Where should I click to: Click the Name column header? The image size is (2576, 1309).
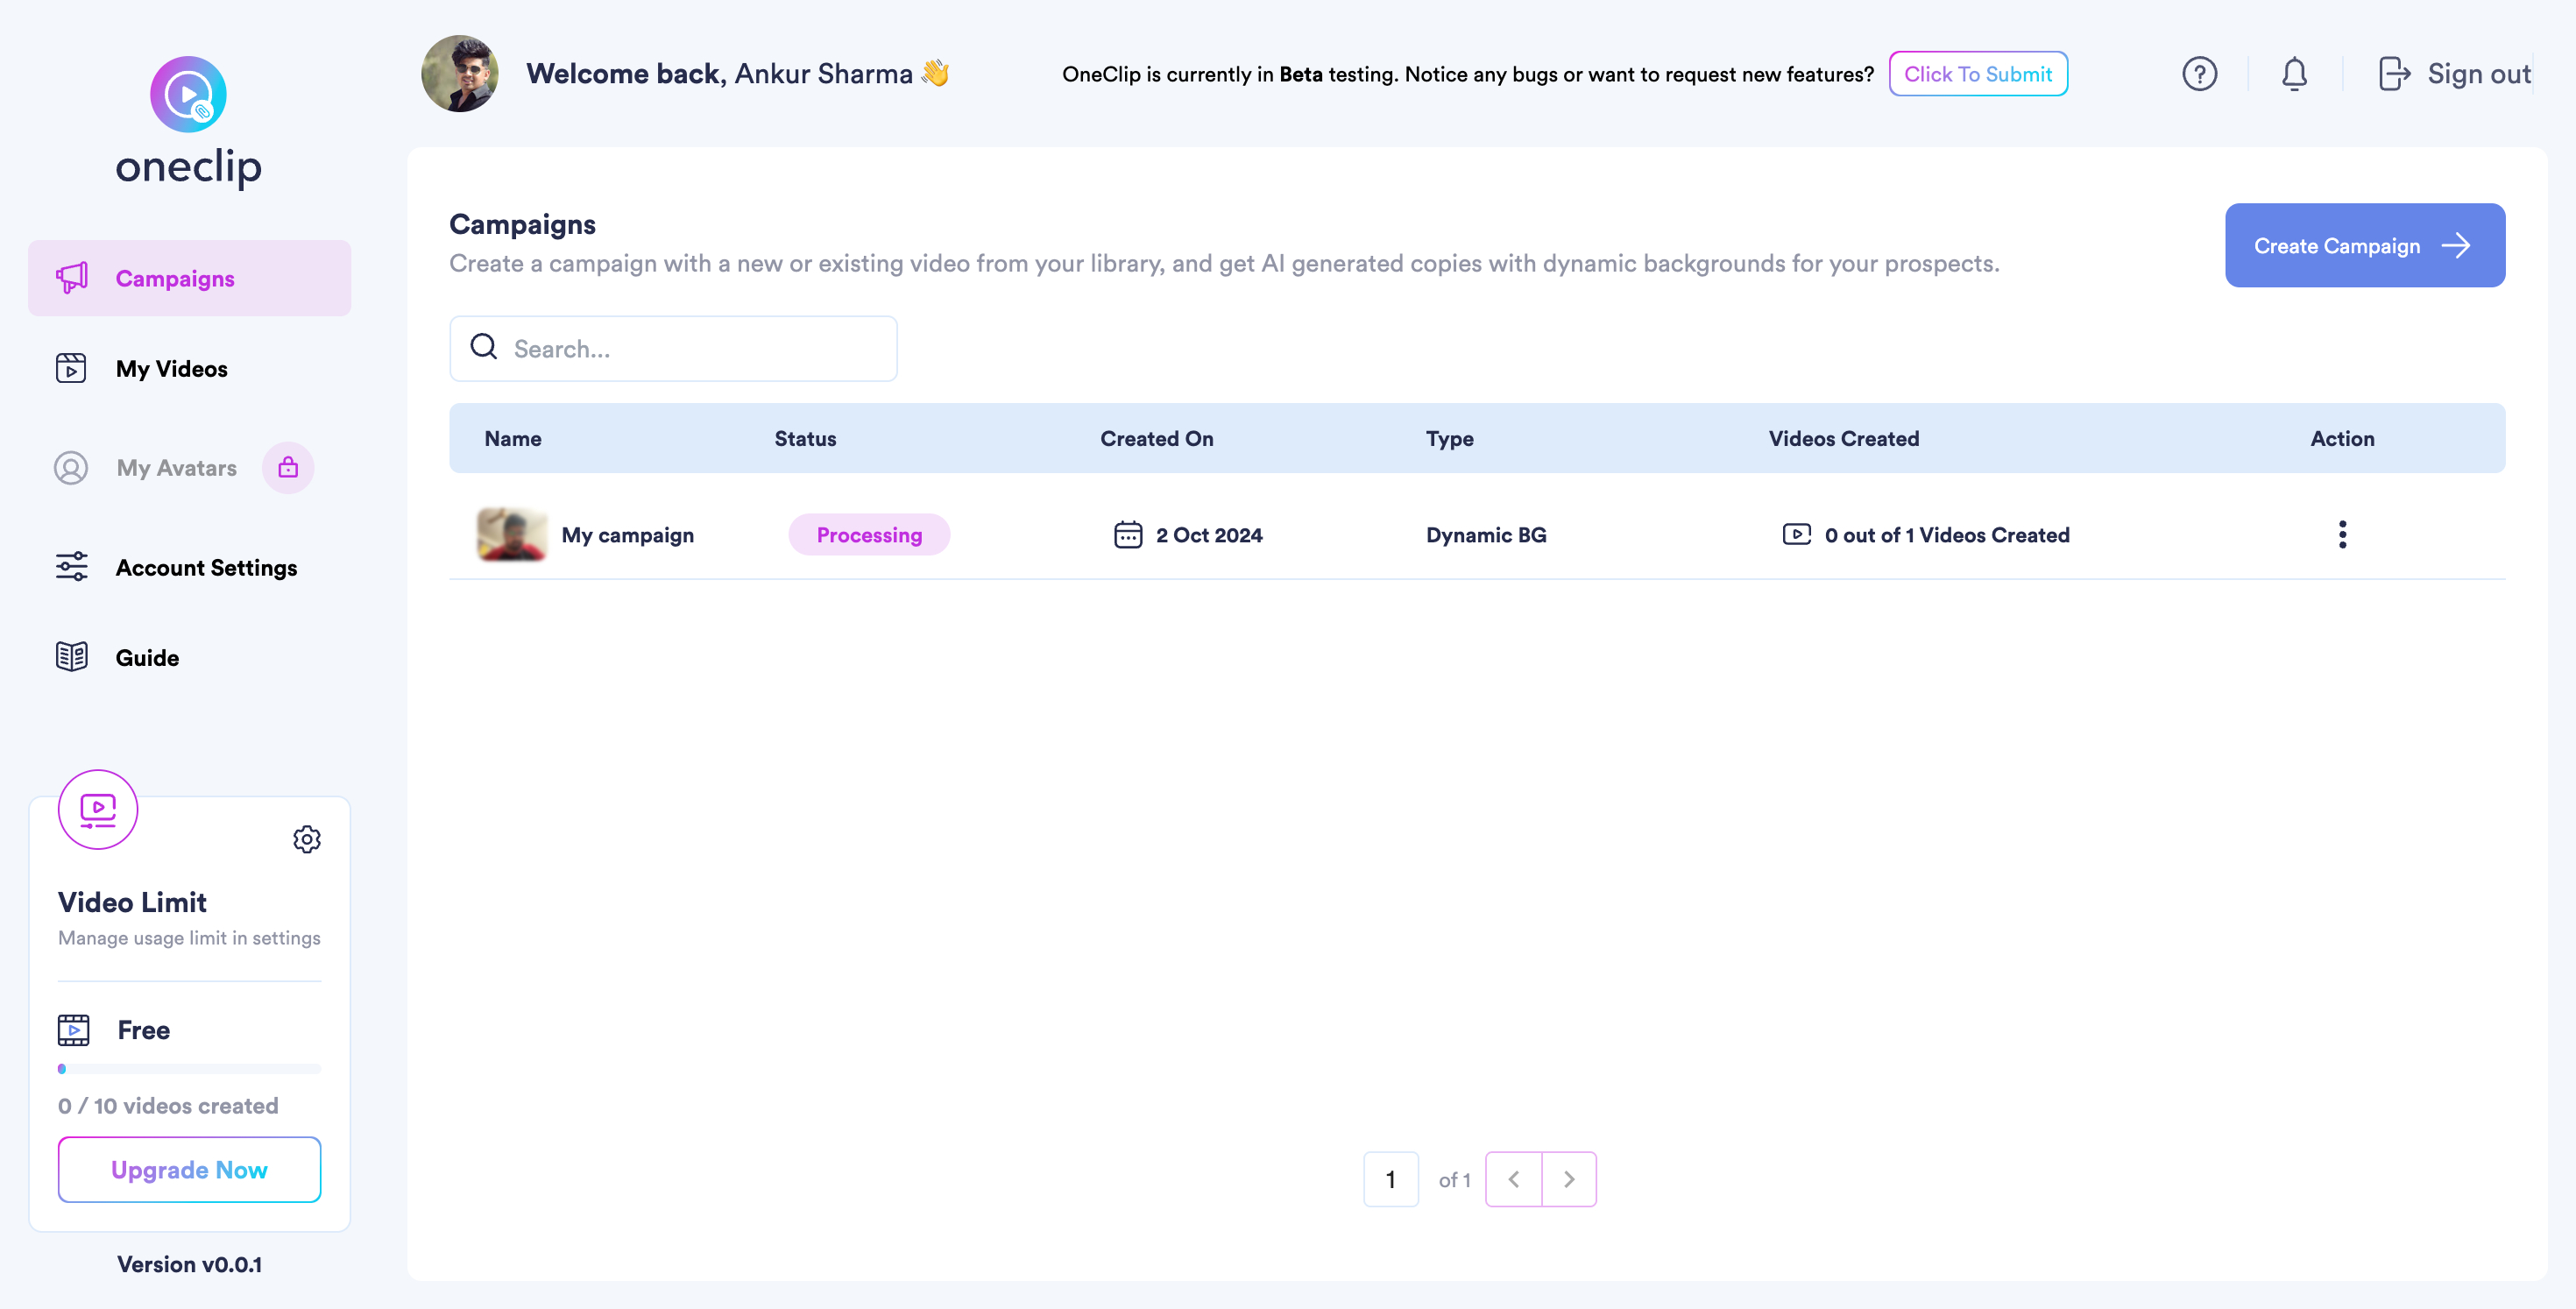513,438
